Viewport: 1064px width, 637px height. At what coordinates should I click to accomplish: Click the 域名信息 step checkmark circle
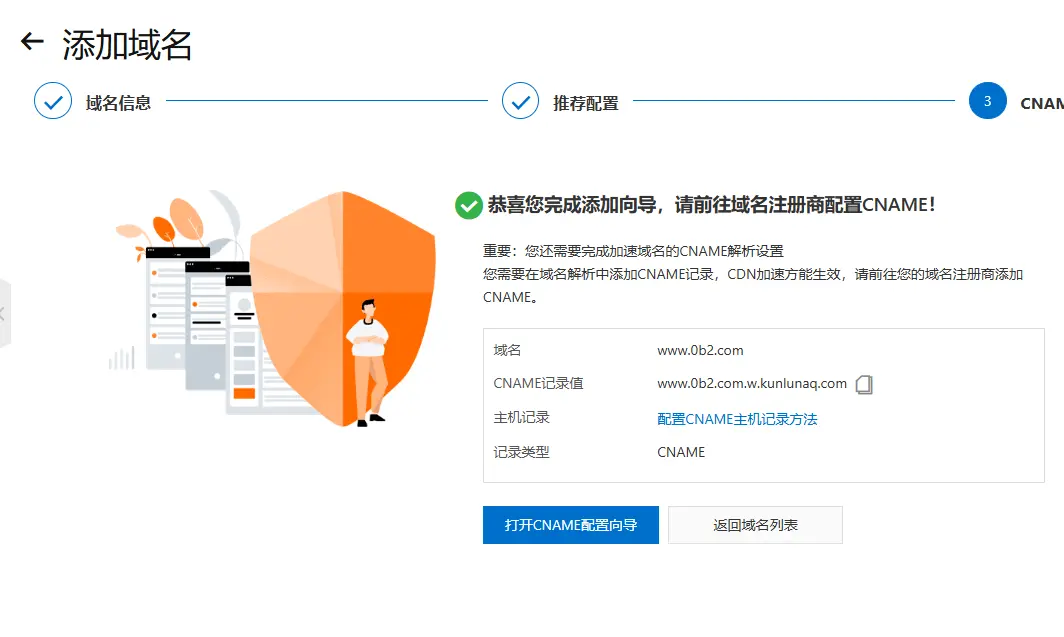(x=53, y=101)
